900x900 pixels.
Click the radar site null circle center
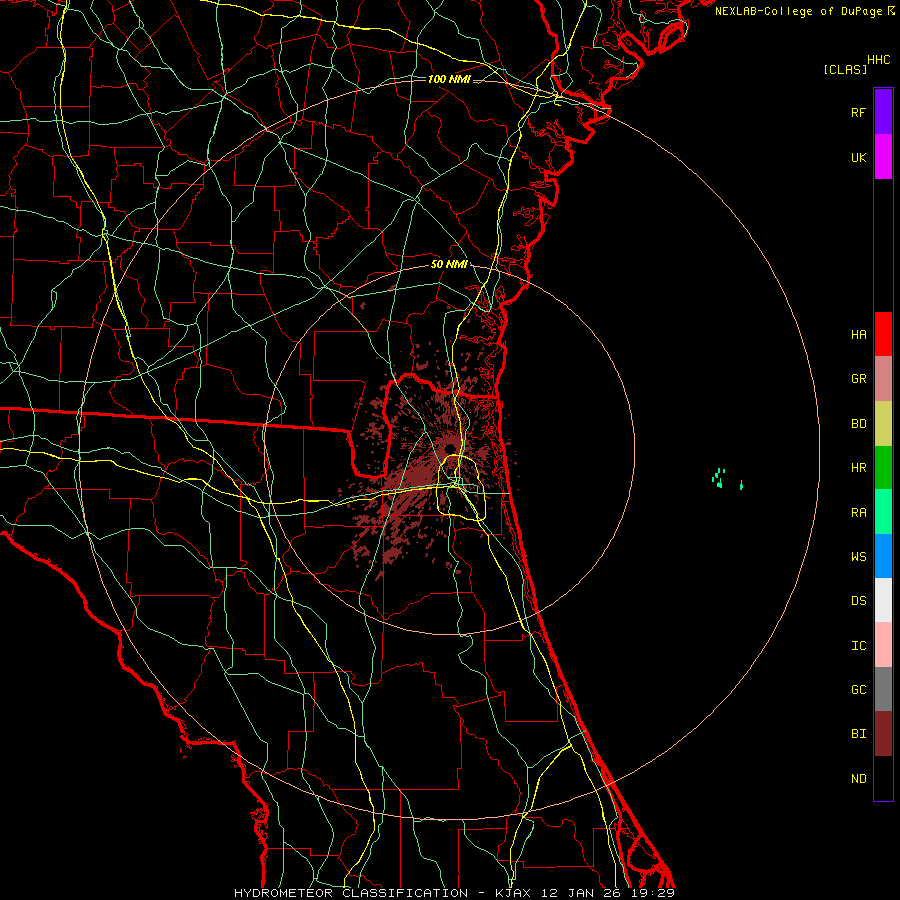(449, 448)
